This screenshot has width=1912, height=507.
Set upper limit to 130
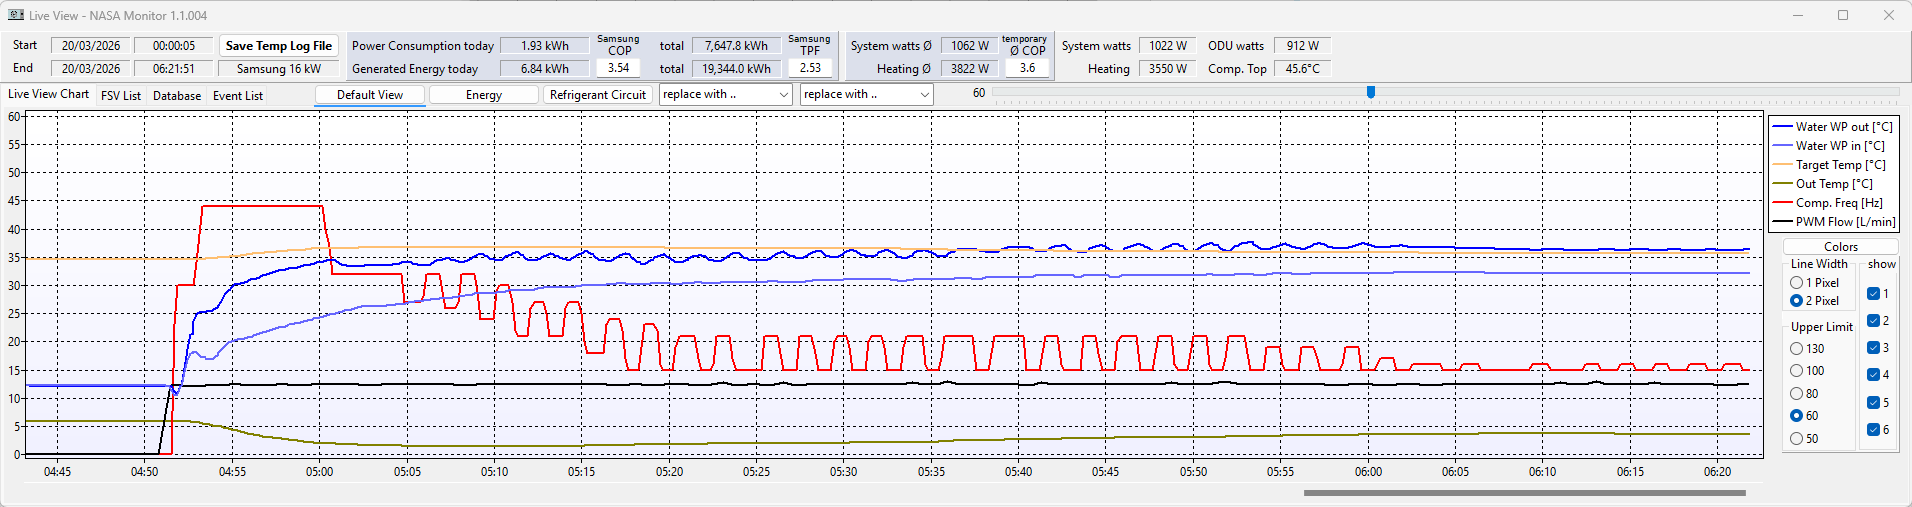[x=1797, y=349]
